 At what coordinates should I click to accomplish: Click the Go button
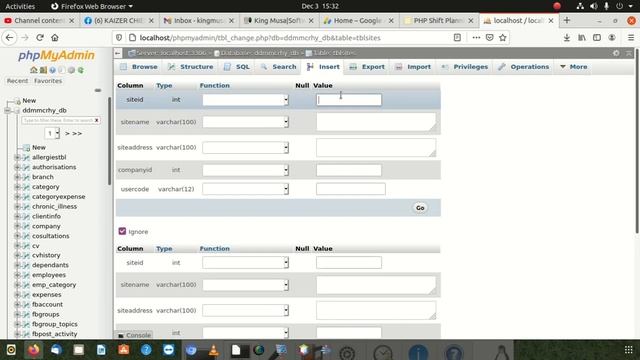pos(420,208)
